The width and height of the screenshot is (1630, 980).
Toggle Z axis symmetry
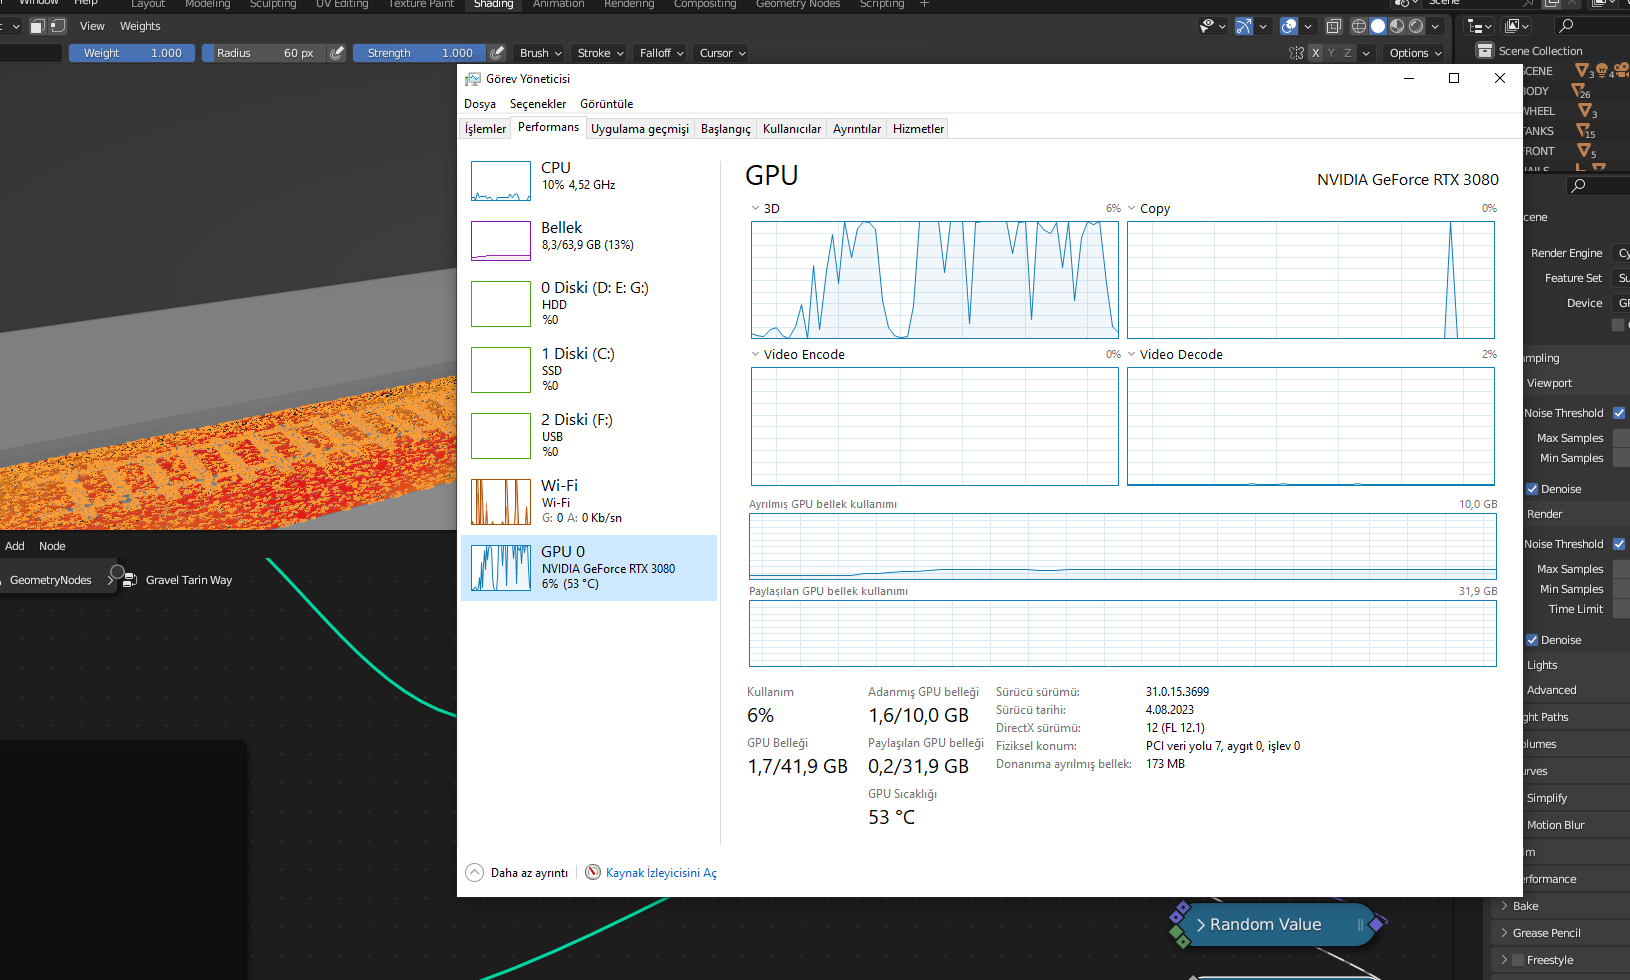(1348, 53)
